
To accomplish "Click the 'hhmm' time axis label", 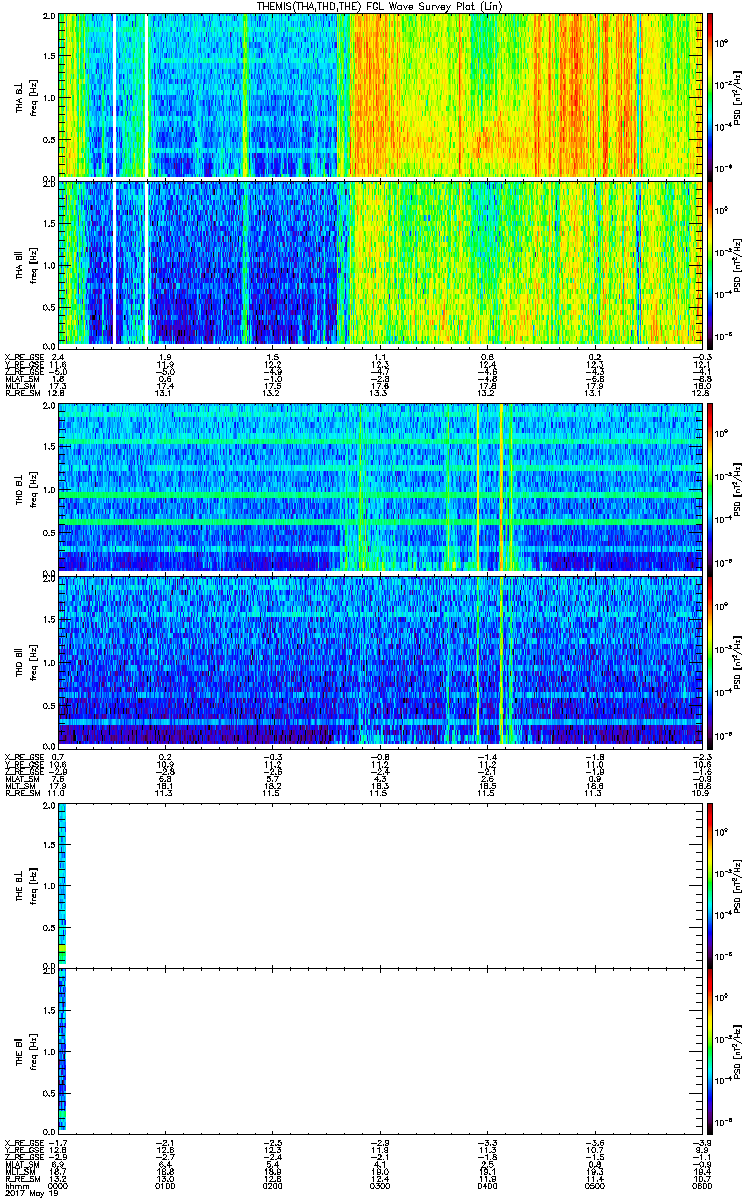I will (x=15, y=1187).
